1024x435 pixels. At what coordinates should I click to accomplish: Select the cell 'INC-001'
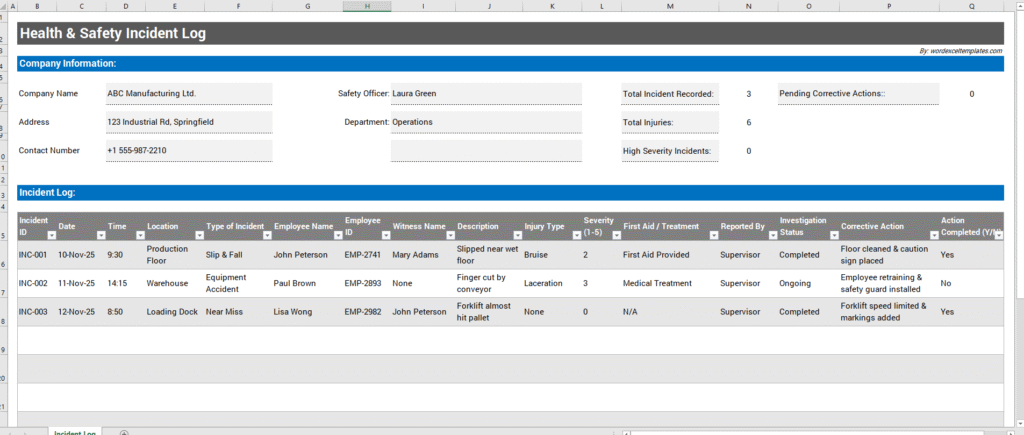click(x=37, y=255)
